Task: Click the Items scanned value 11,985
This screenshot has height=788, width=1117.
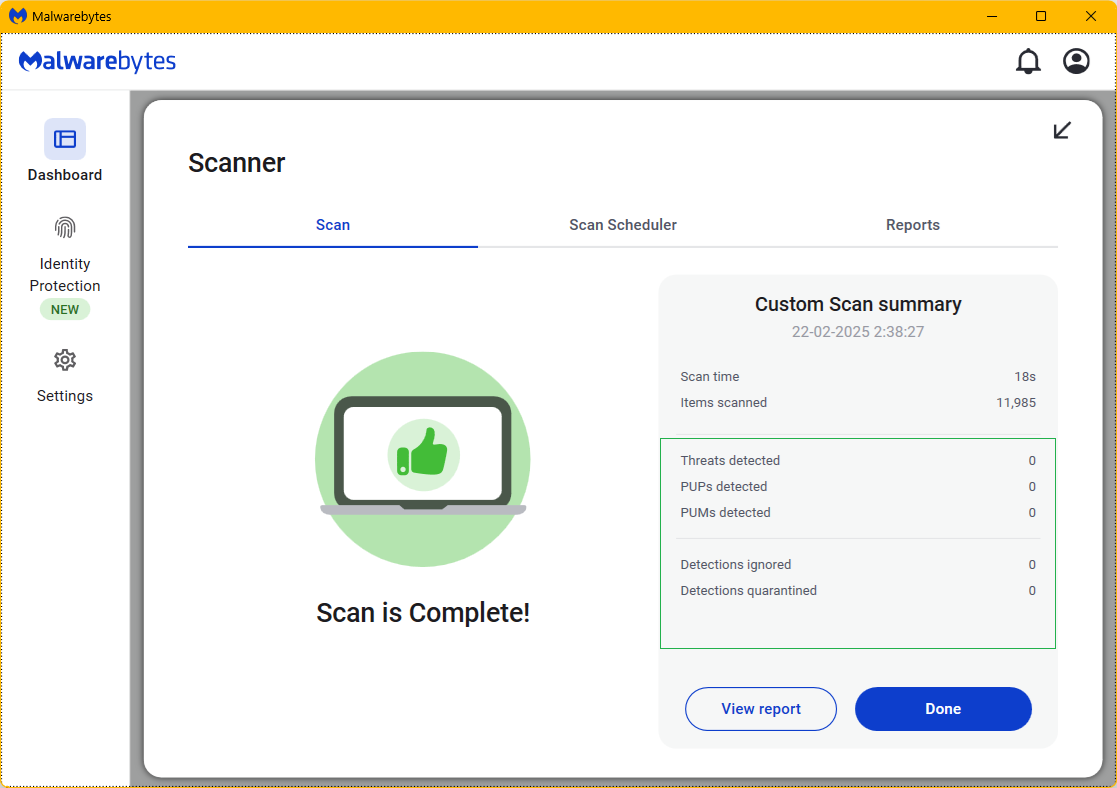Action: point(1016,403)
